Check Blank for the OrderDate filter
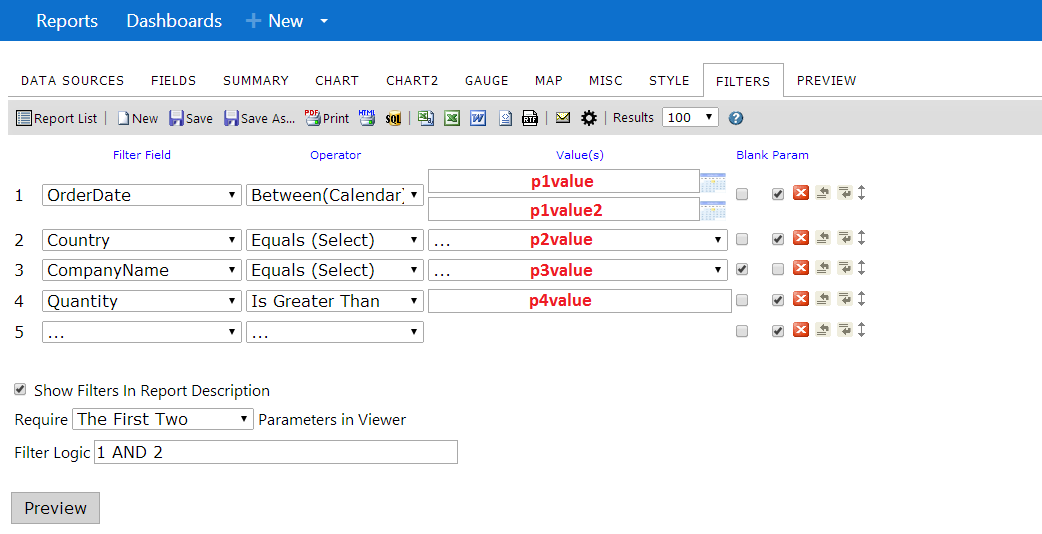 point(742,194)
